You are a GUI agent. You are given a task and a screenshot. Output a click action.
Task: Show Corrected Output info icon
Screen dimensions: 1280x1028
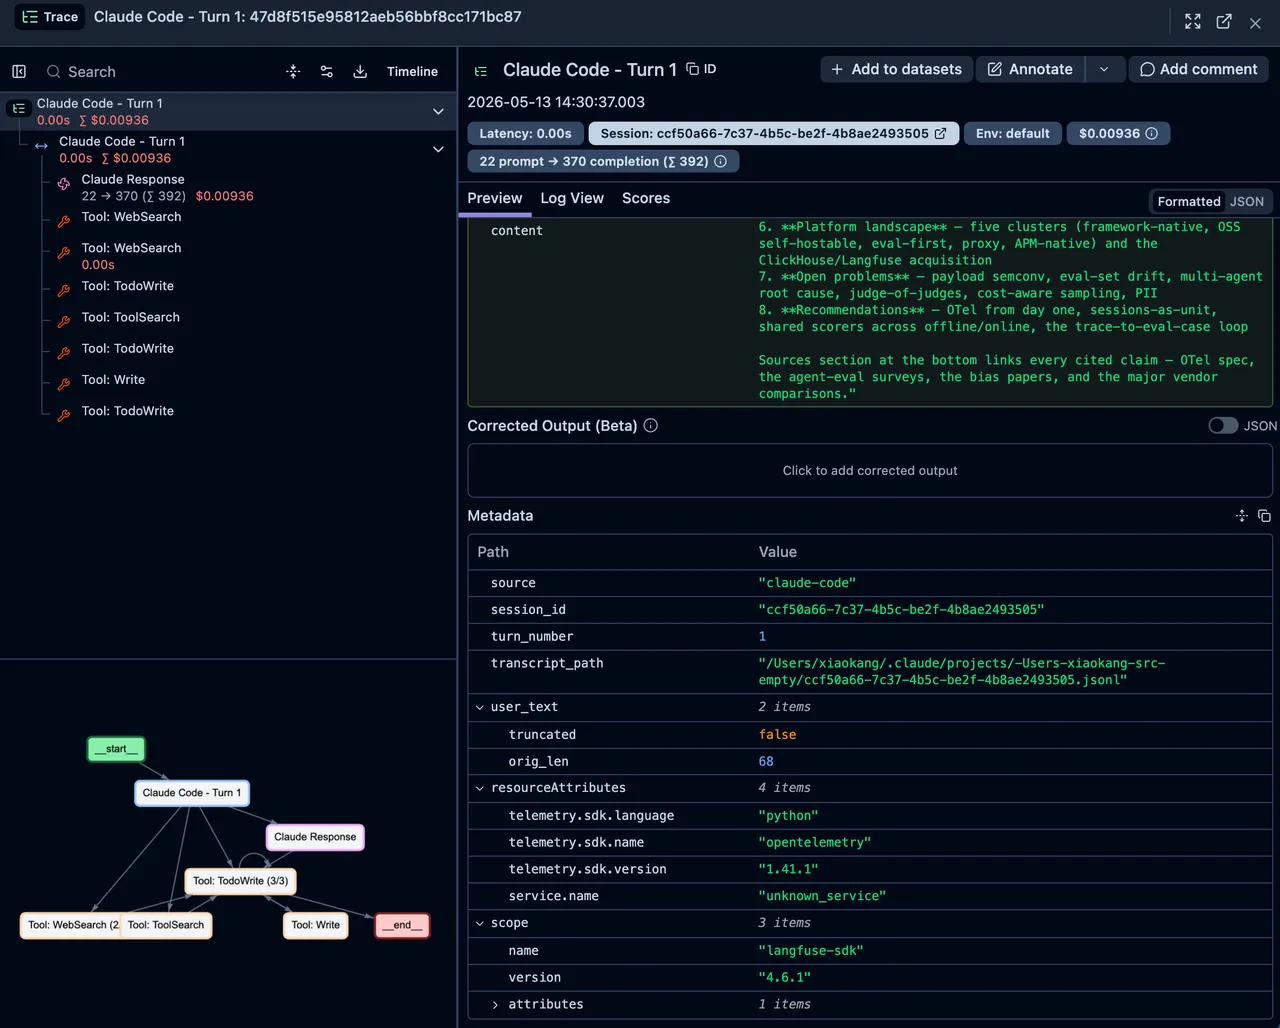pyautogui.click(x=651, y=426)
